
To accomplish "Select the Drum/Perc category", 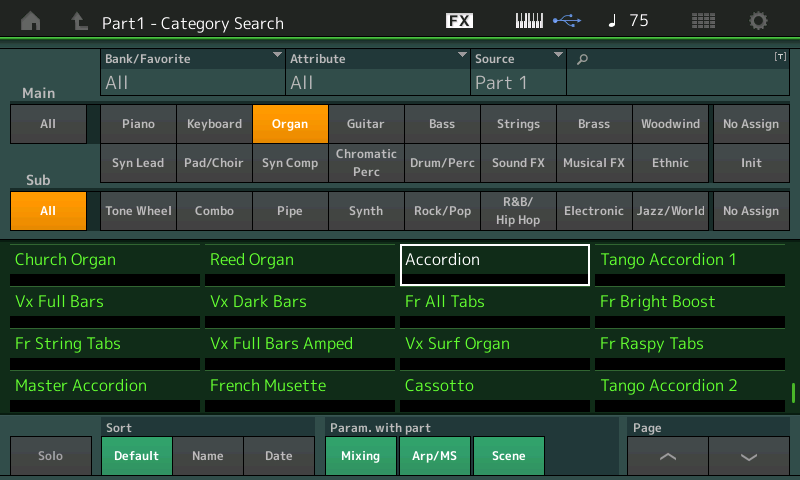I will tap(442, 163).
